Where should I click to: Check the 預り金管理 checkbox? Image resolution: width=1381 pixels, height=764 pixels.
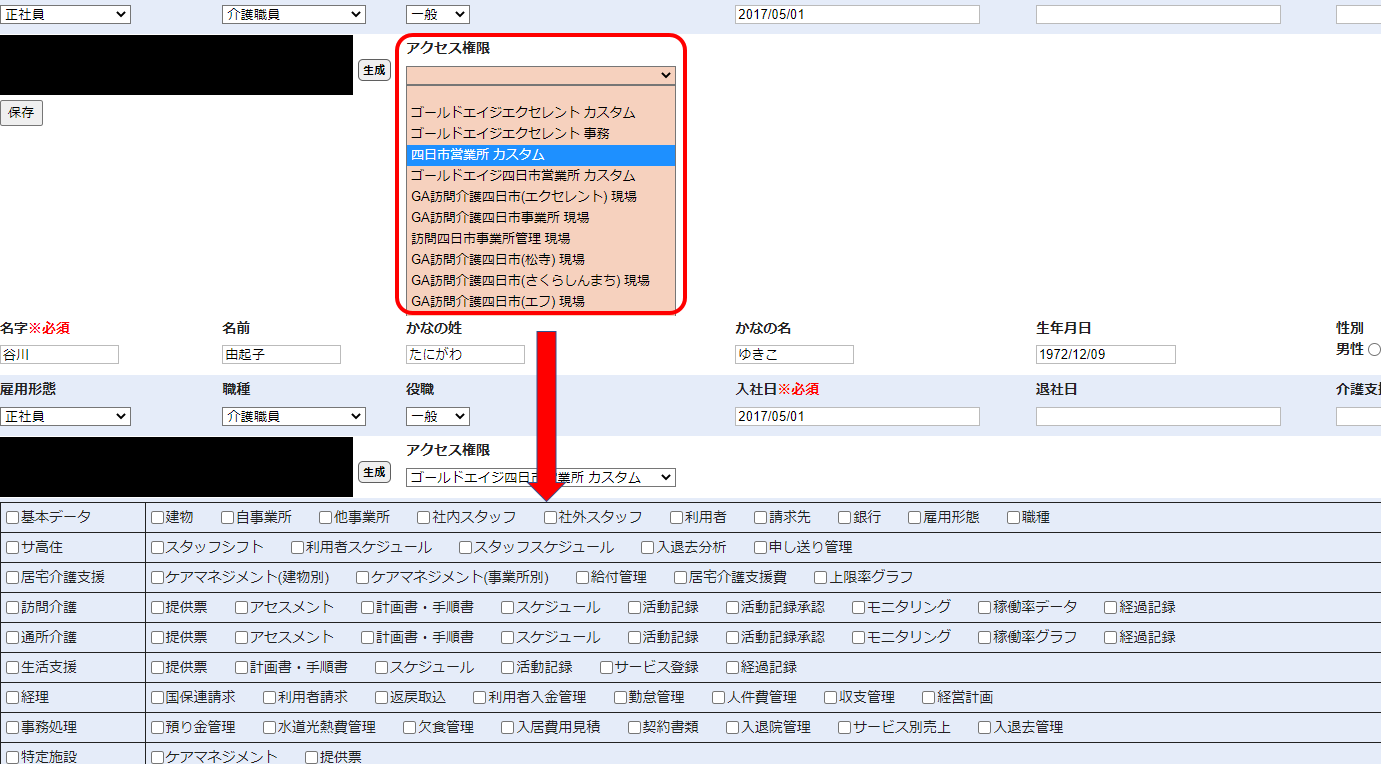157,728
